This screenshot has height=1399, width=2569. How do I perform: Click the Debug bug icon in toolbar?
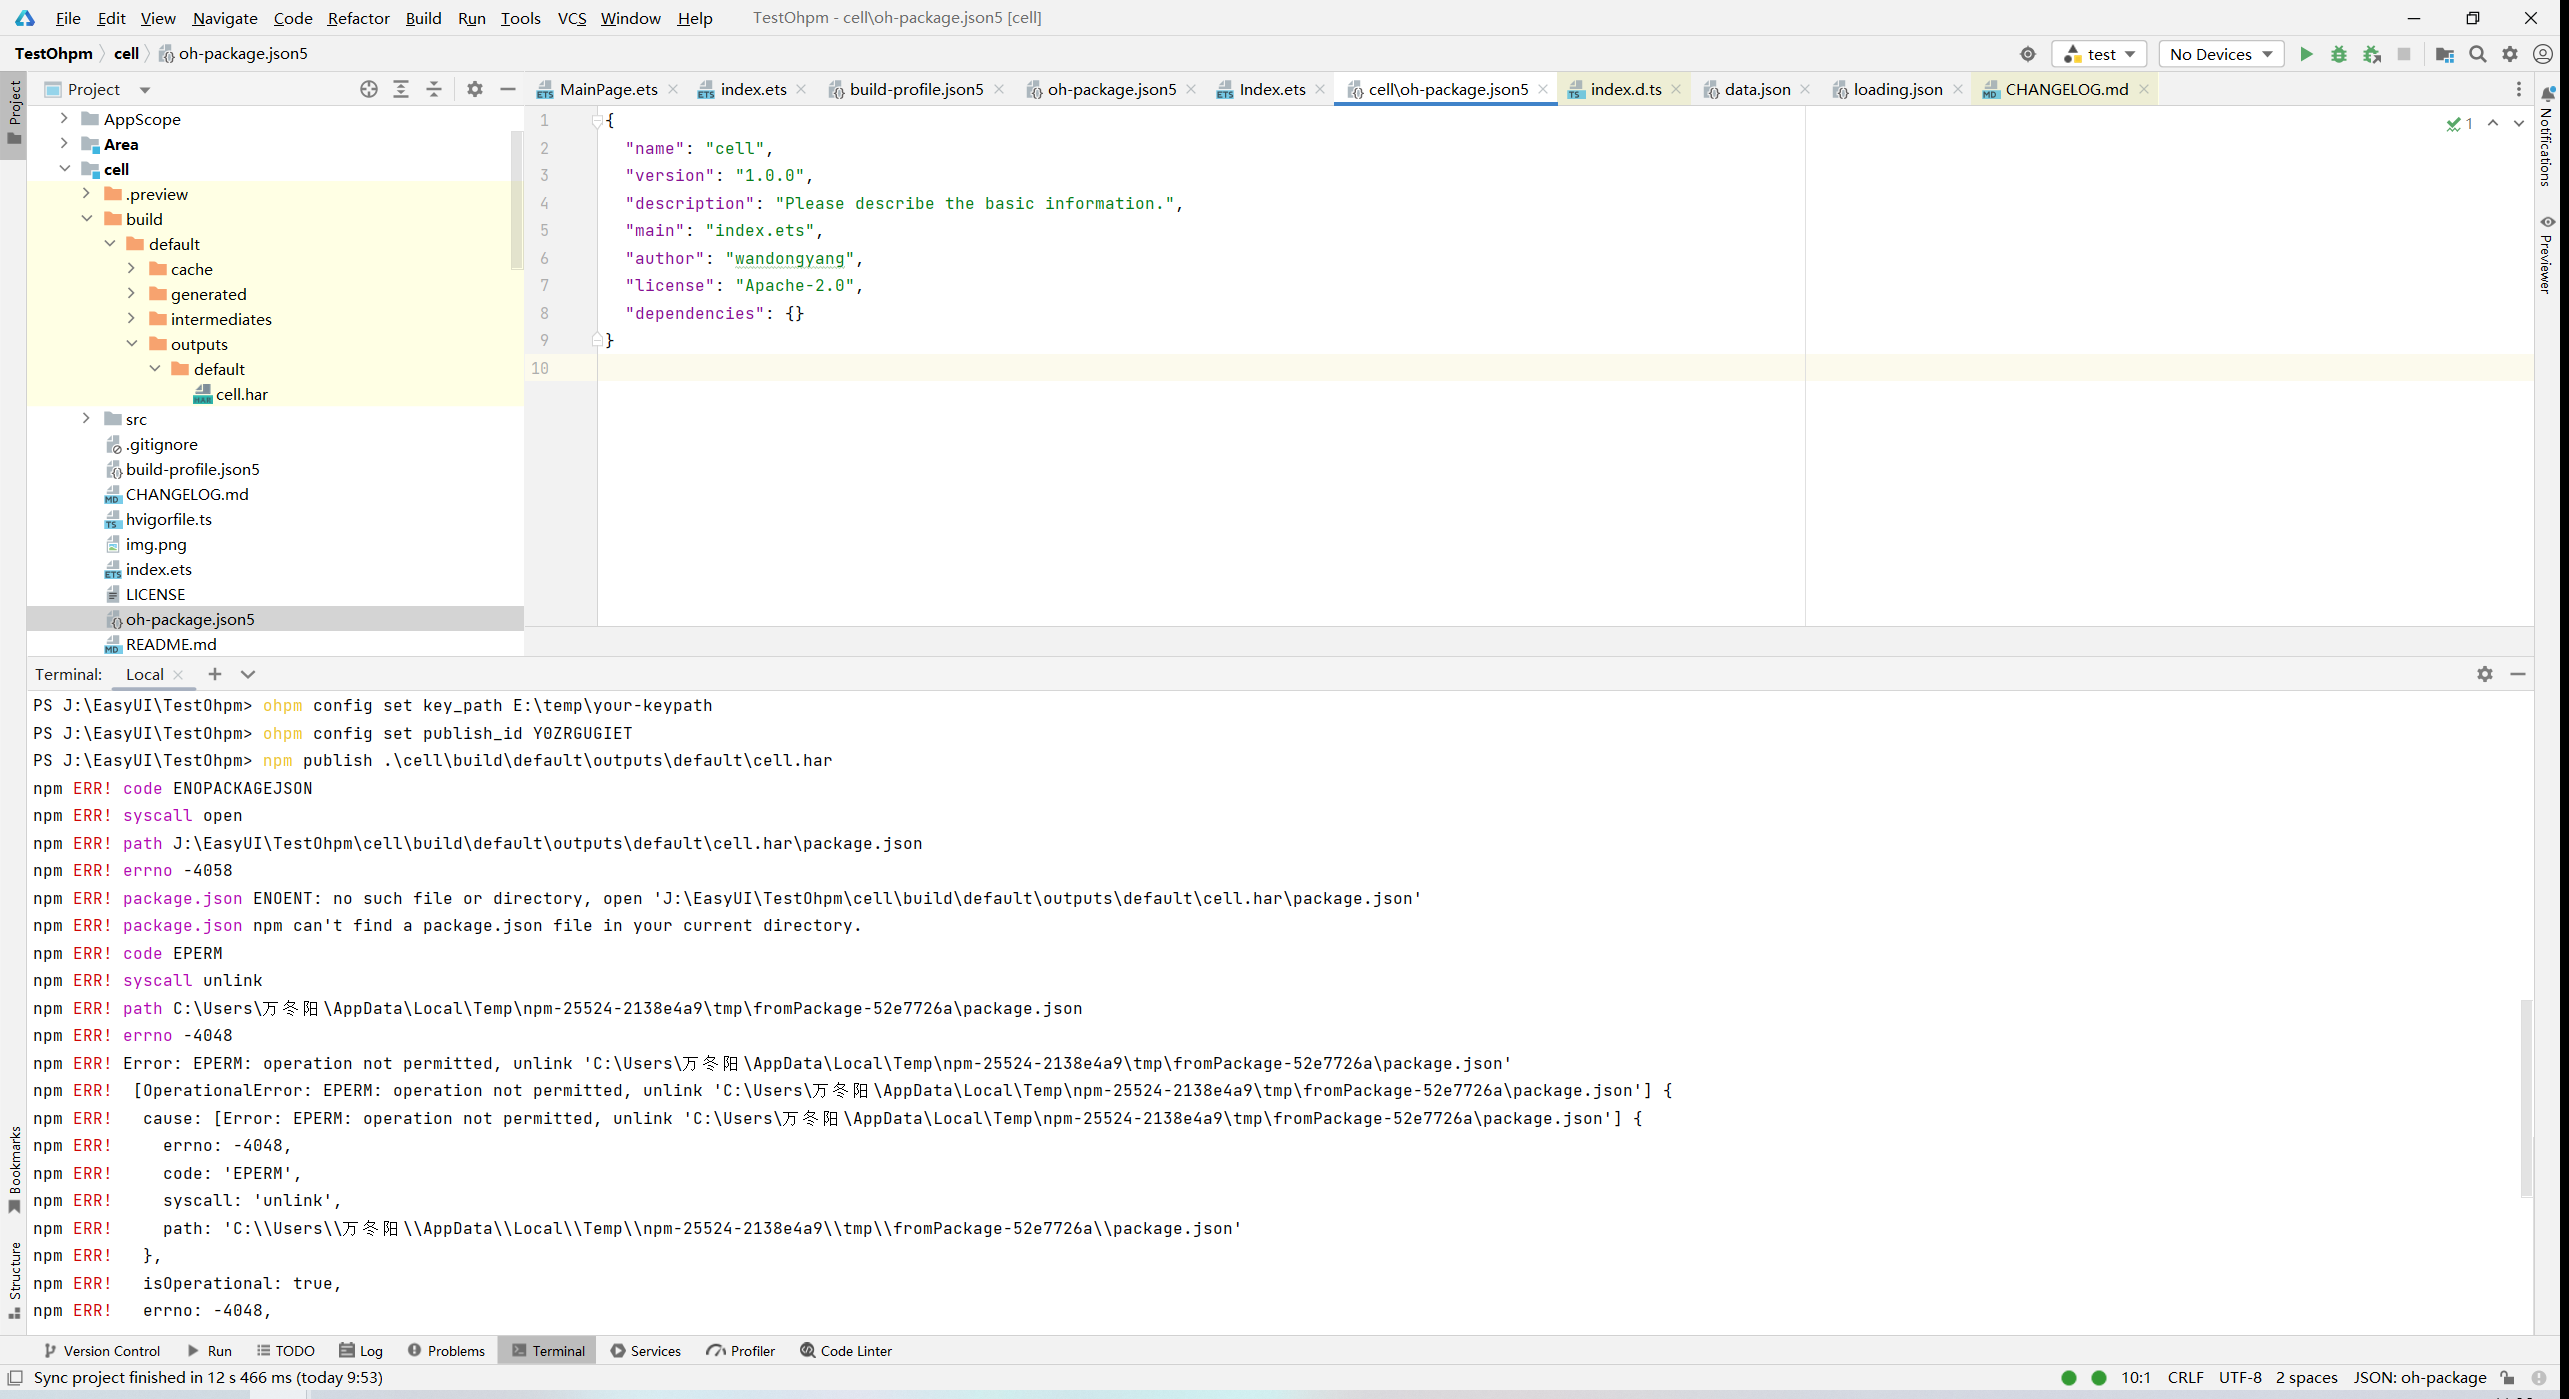pos(2339,54)
